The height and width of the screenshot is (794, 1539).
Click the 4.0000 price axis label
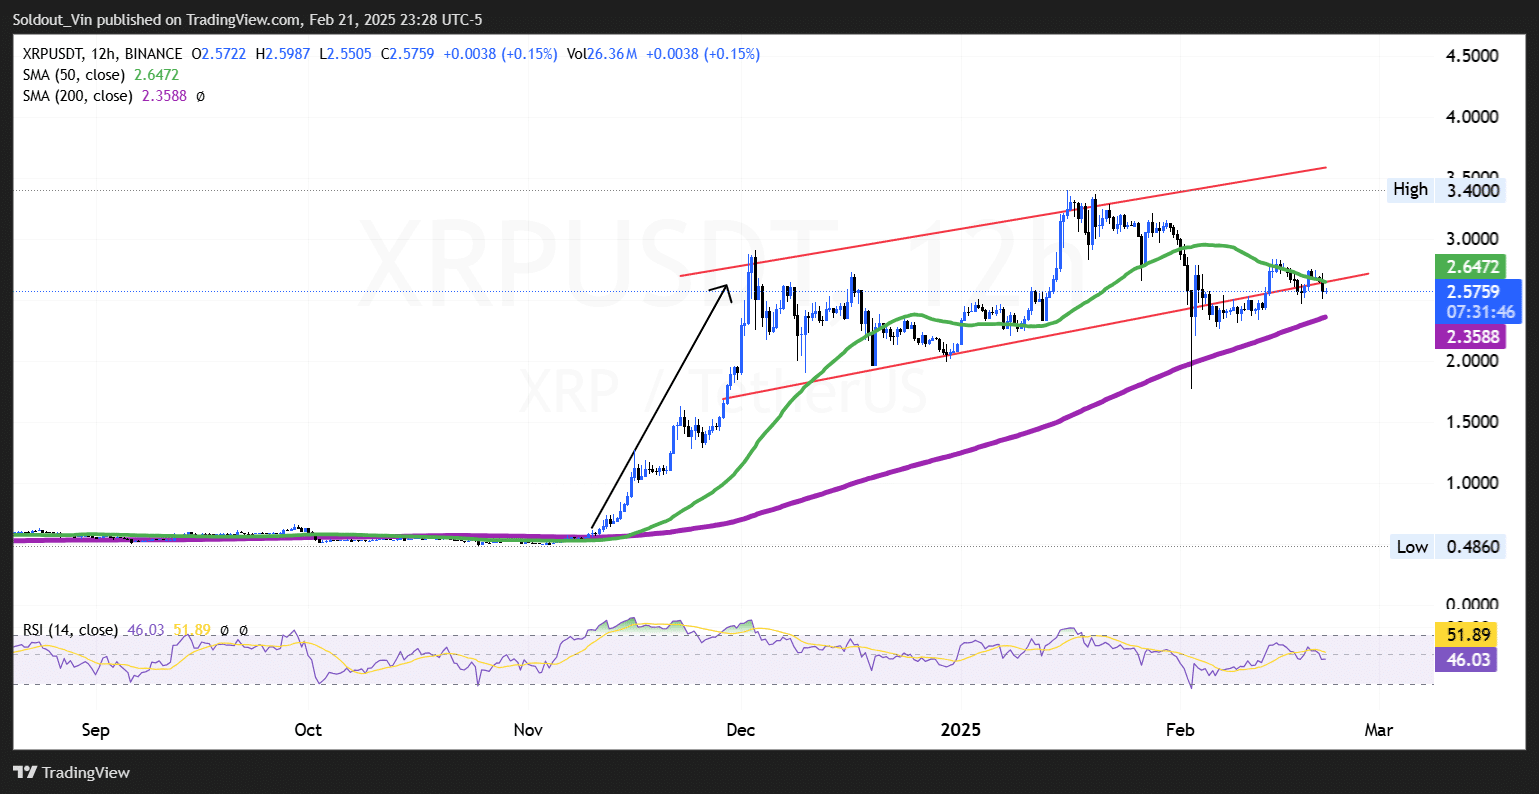tap(1474, 117)
